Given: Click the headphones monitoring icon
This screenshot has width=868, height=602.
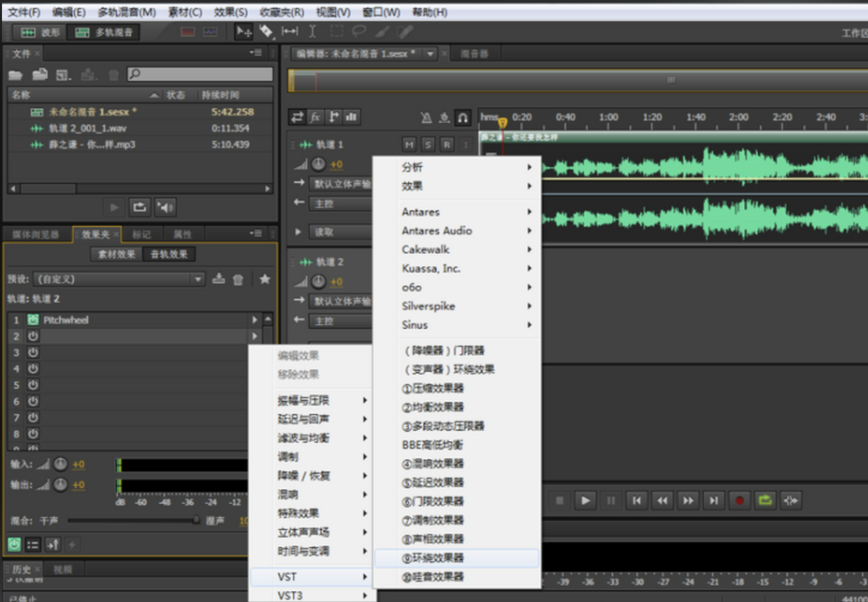Looking at the screenshot, I should point(463,117).
